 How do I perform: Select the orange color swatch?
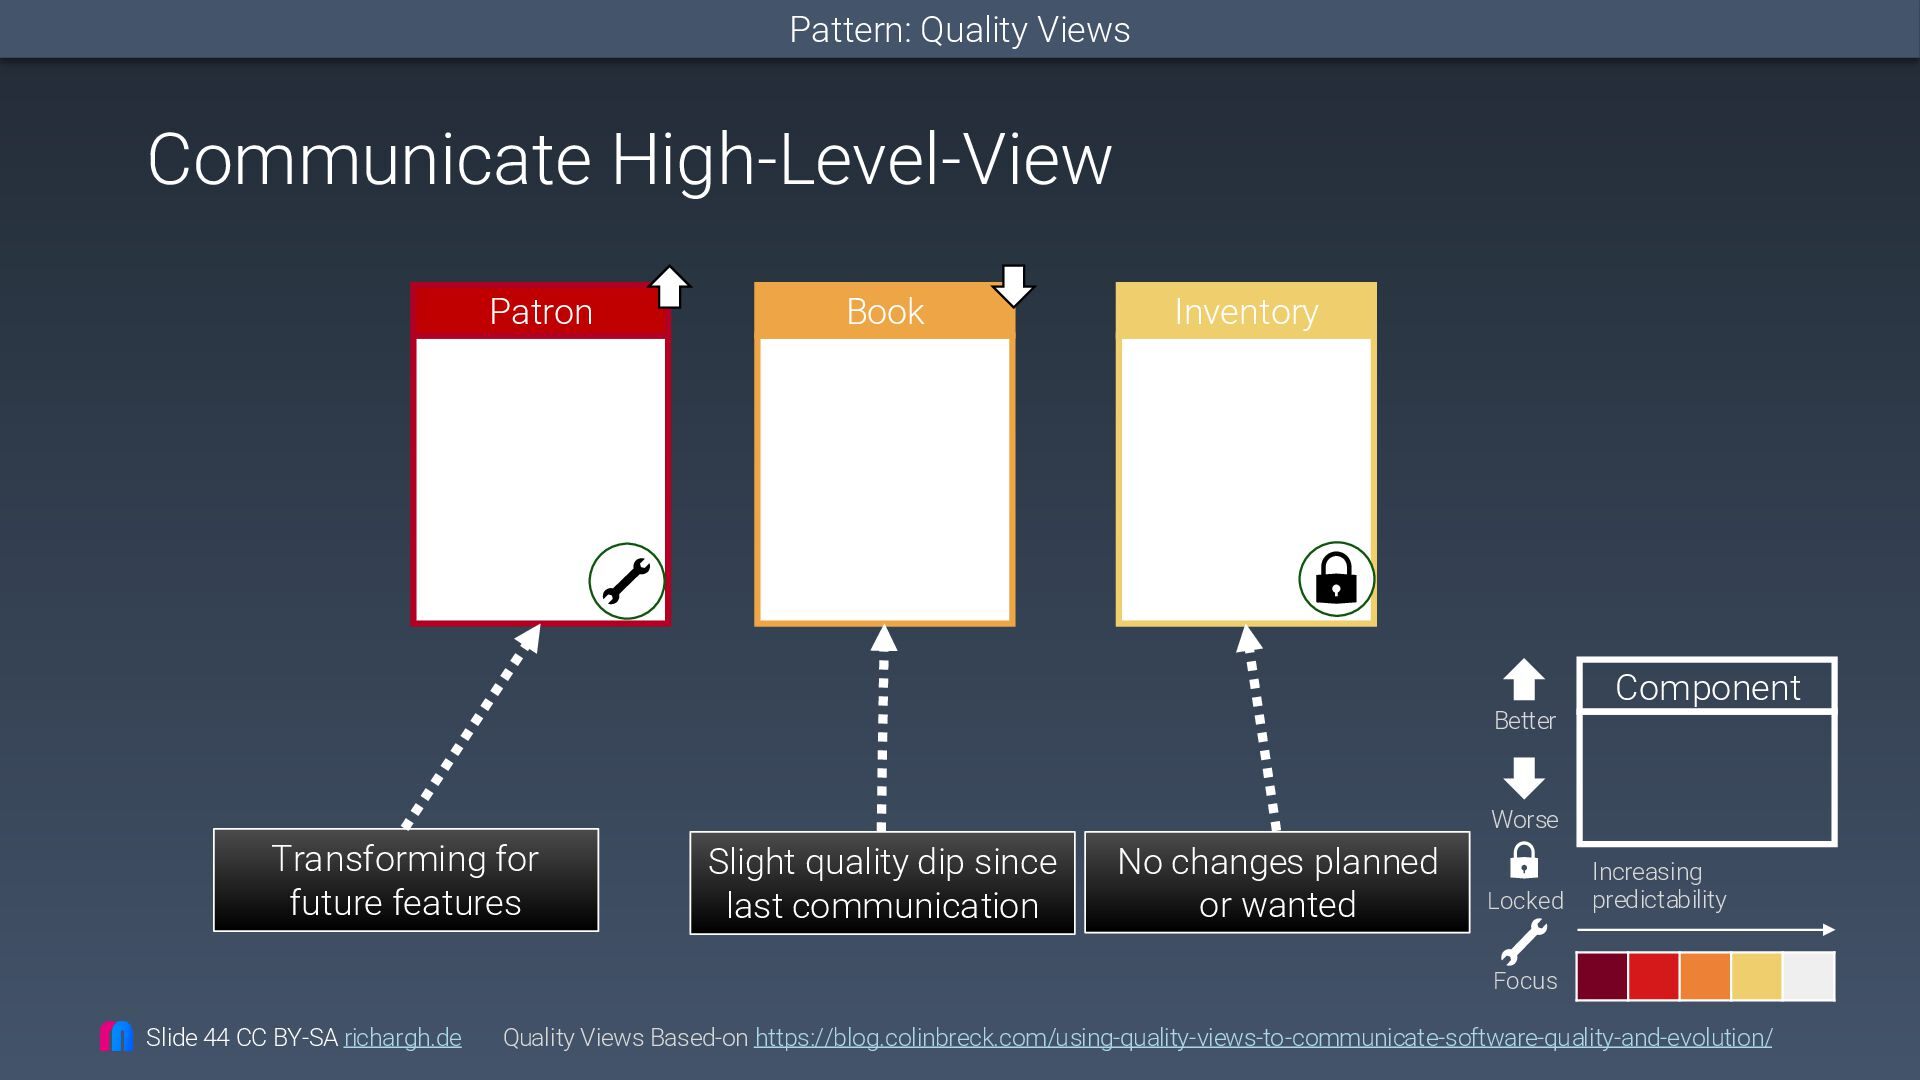point(1705,976)
